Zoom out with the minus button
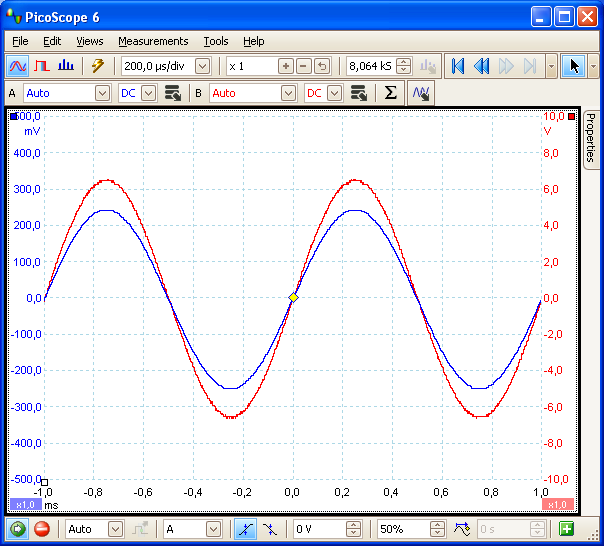This screenshot has width=604, height=546. (x=303, y=66)
